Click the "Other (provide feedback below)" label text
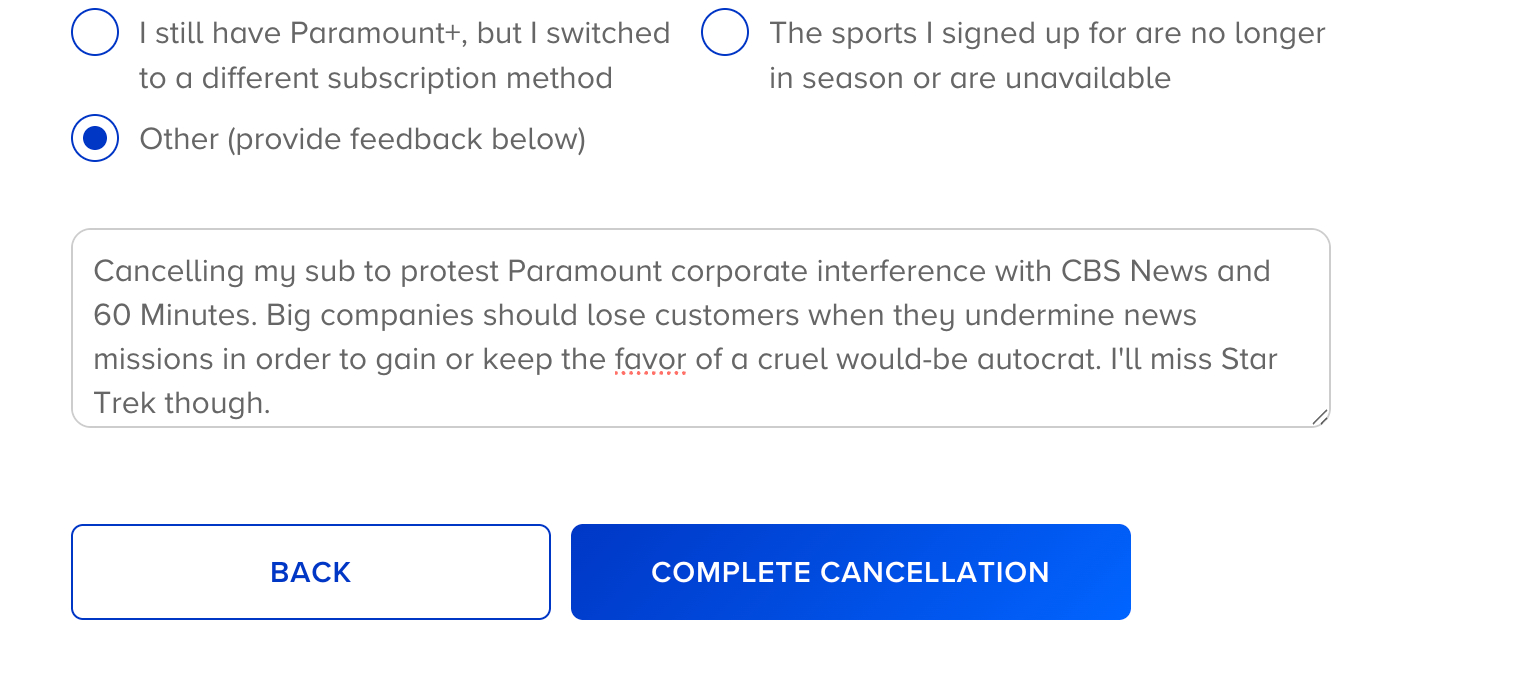This screenshot has height=698, width=1534. (x=362, y=139)
